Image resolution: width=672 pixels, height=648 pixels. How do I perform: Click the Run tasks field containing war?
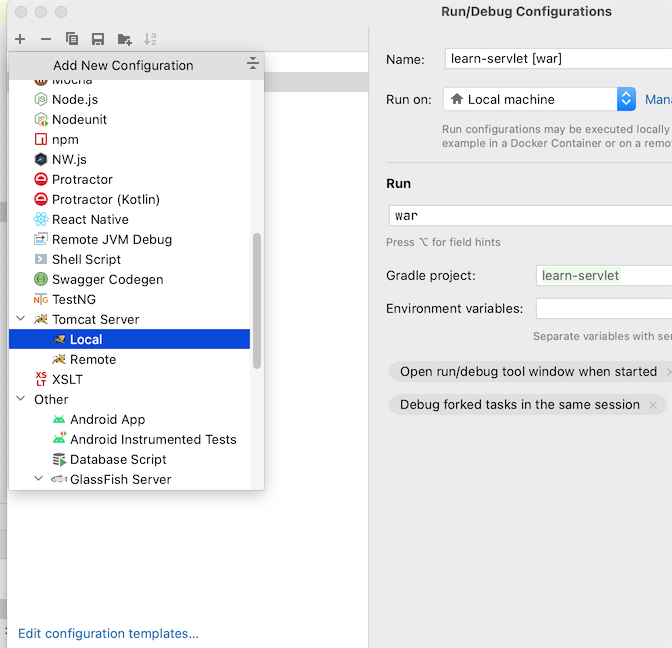530,215
